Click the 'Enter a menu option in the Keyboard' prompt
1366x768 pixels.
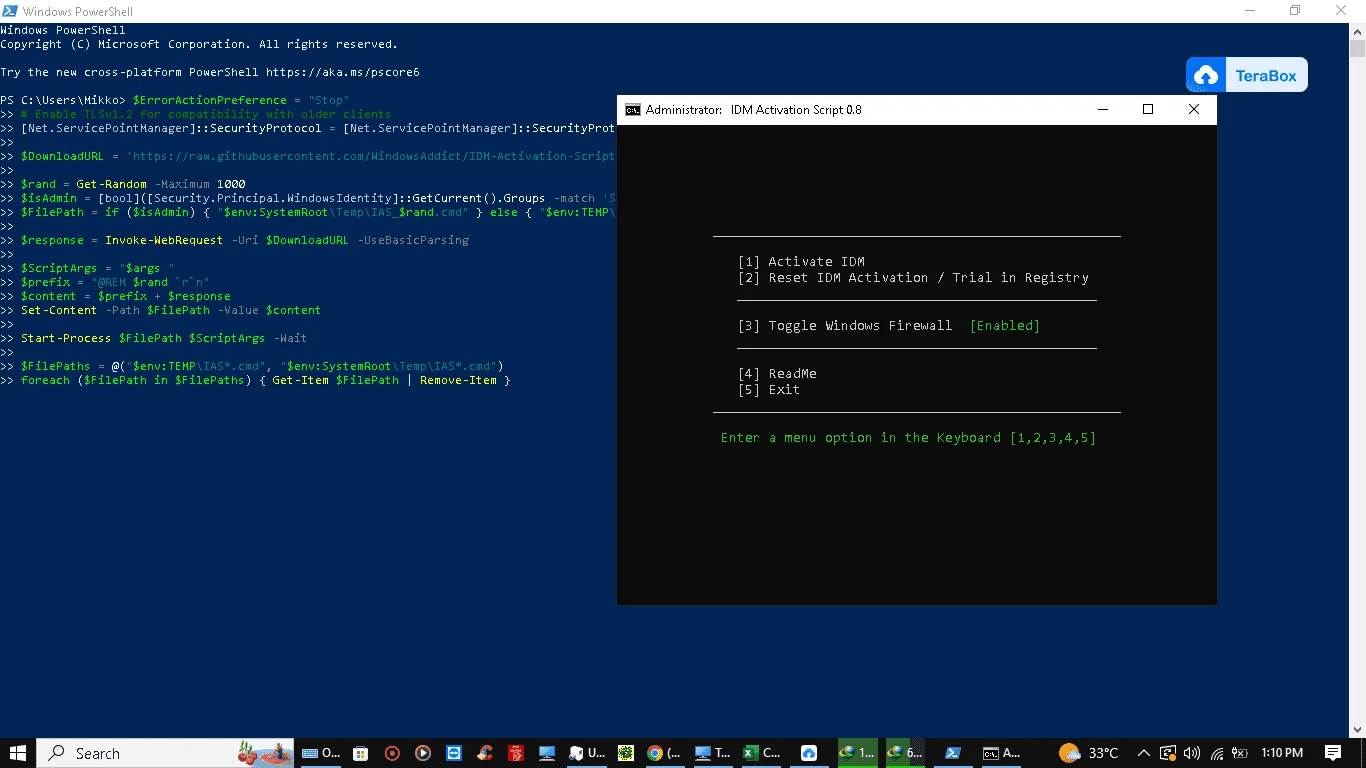tap(908, 438)
